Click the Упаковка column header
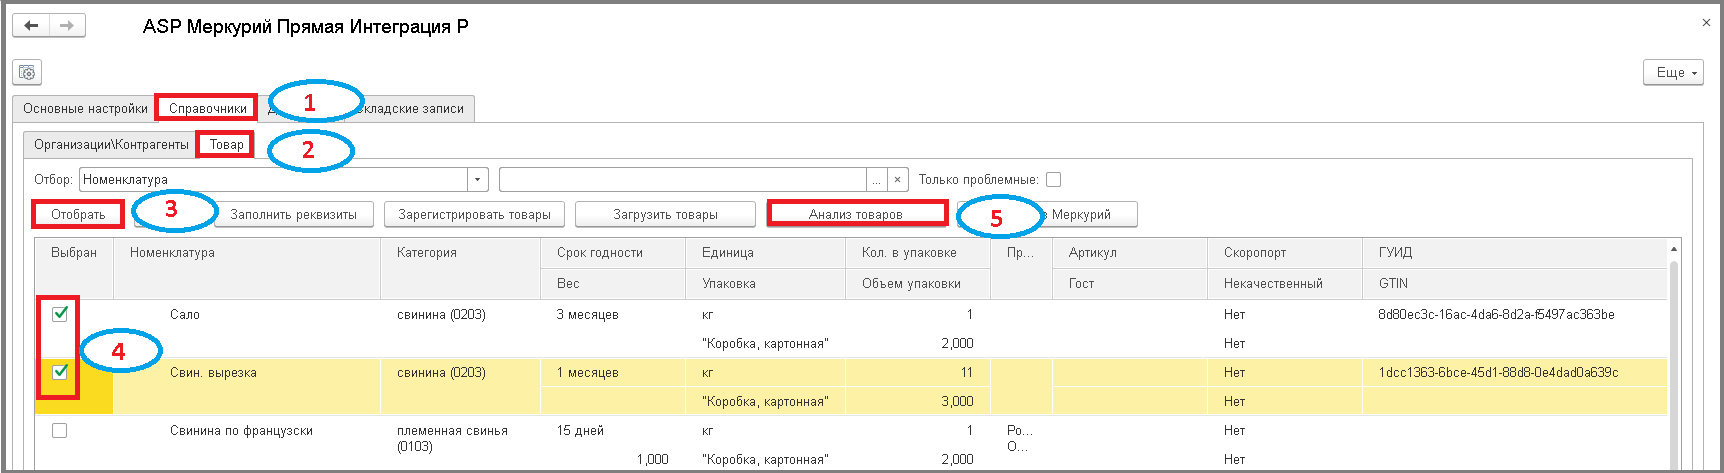This screenshot has height=473, width=1724. [766, 284]
